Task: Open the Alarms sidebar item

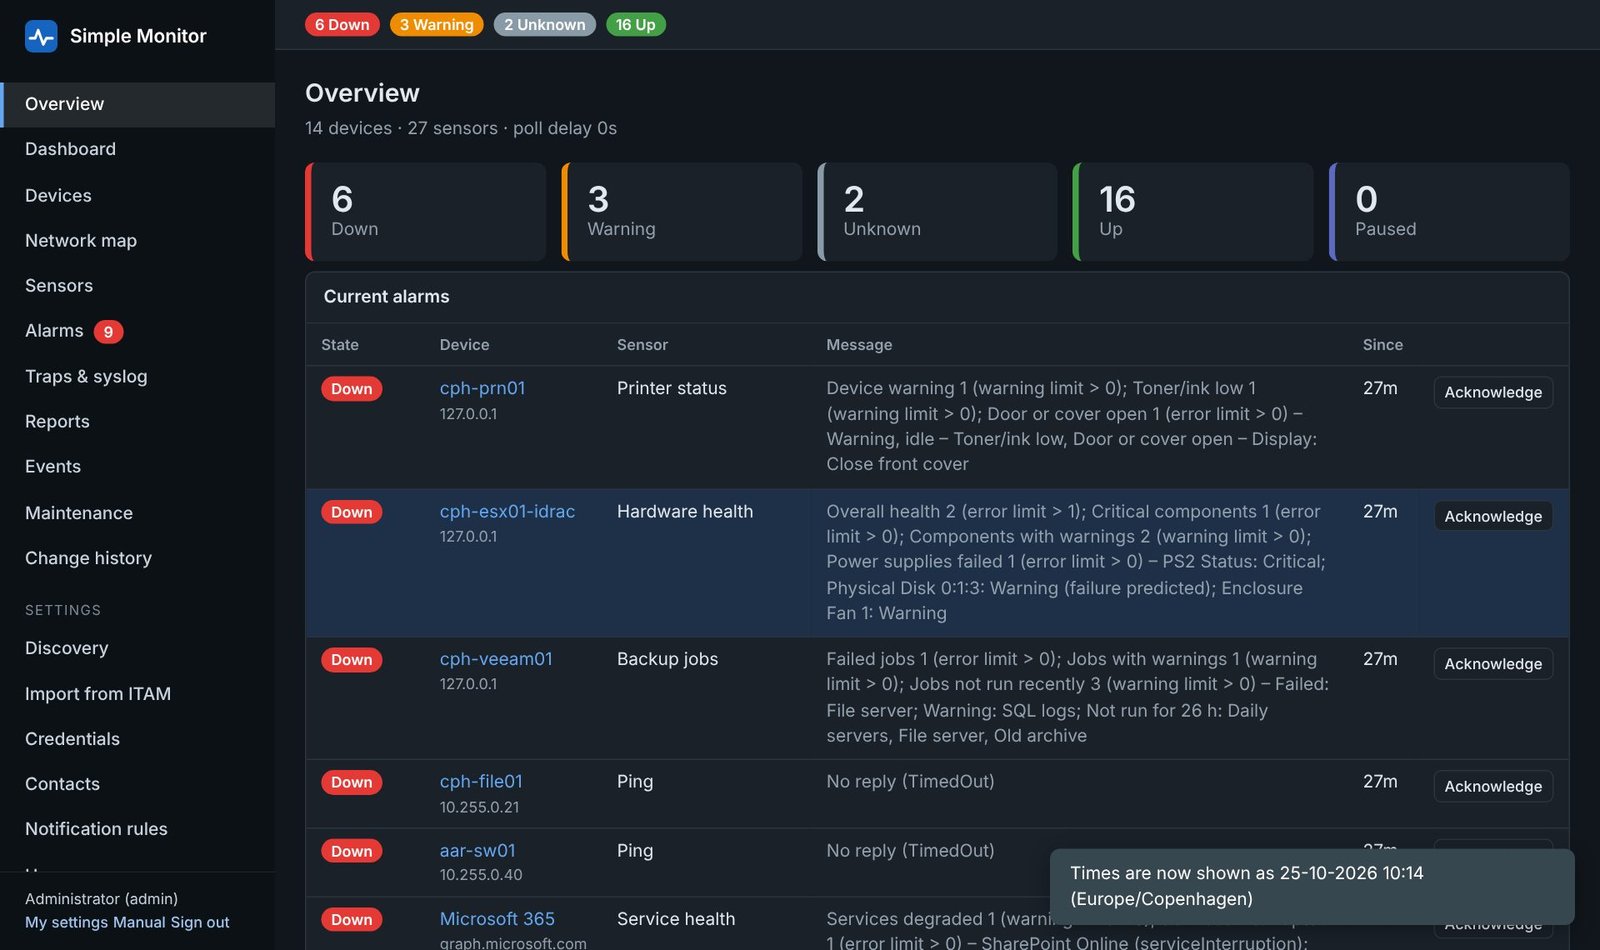Action: tap(138, 331)
